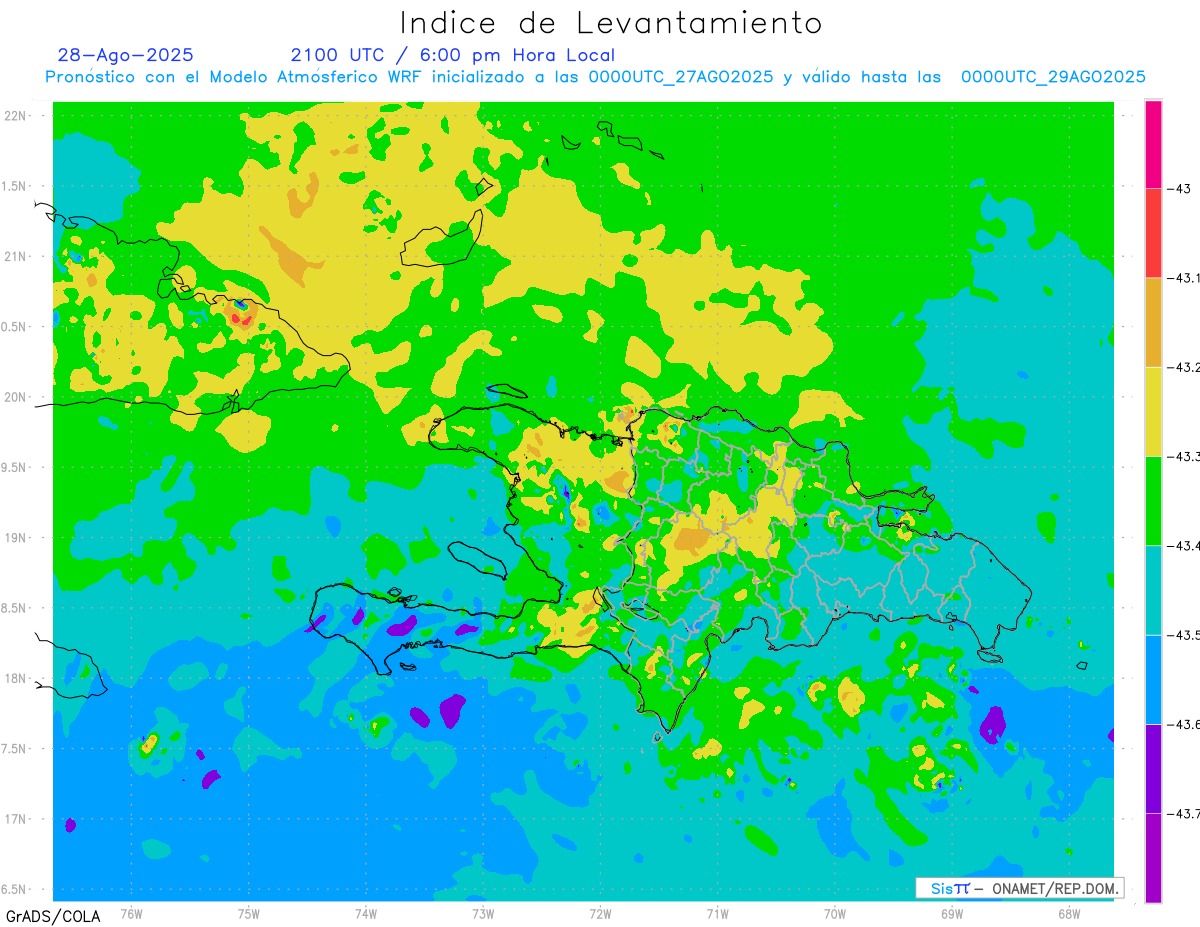The height and width of the screenshot is (927, 1200).
Task: Click the '71W' longitude label
Action: [x=717, y=912]
